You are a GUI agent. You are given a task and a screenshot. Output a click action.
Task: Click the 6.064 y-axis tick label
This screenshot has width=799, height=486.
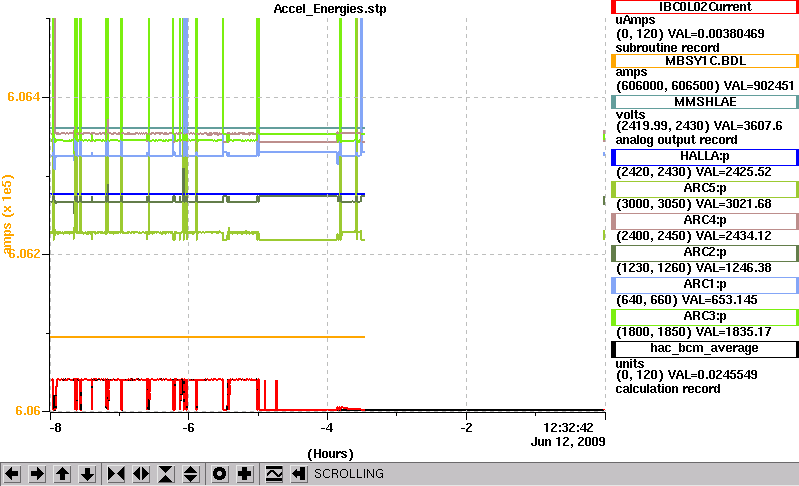23,97
